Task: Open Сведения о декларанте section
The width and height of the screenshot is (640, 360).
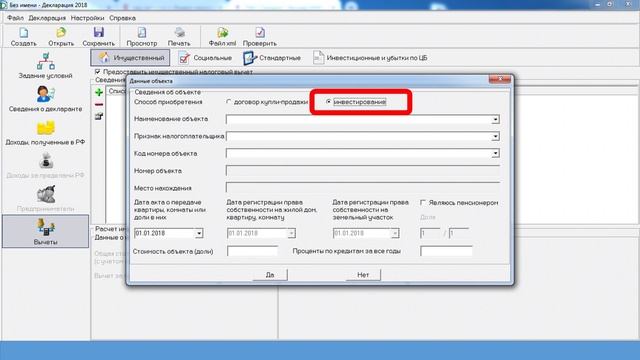Action: (45, 99)
